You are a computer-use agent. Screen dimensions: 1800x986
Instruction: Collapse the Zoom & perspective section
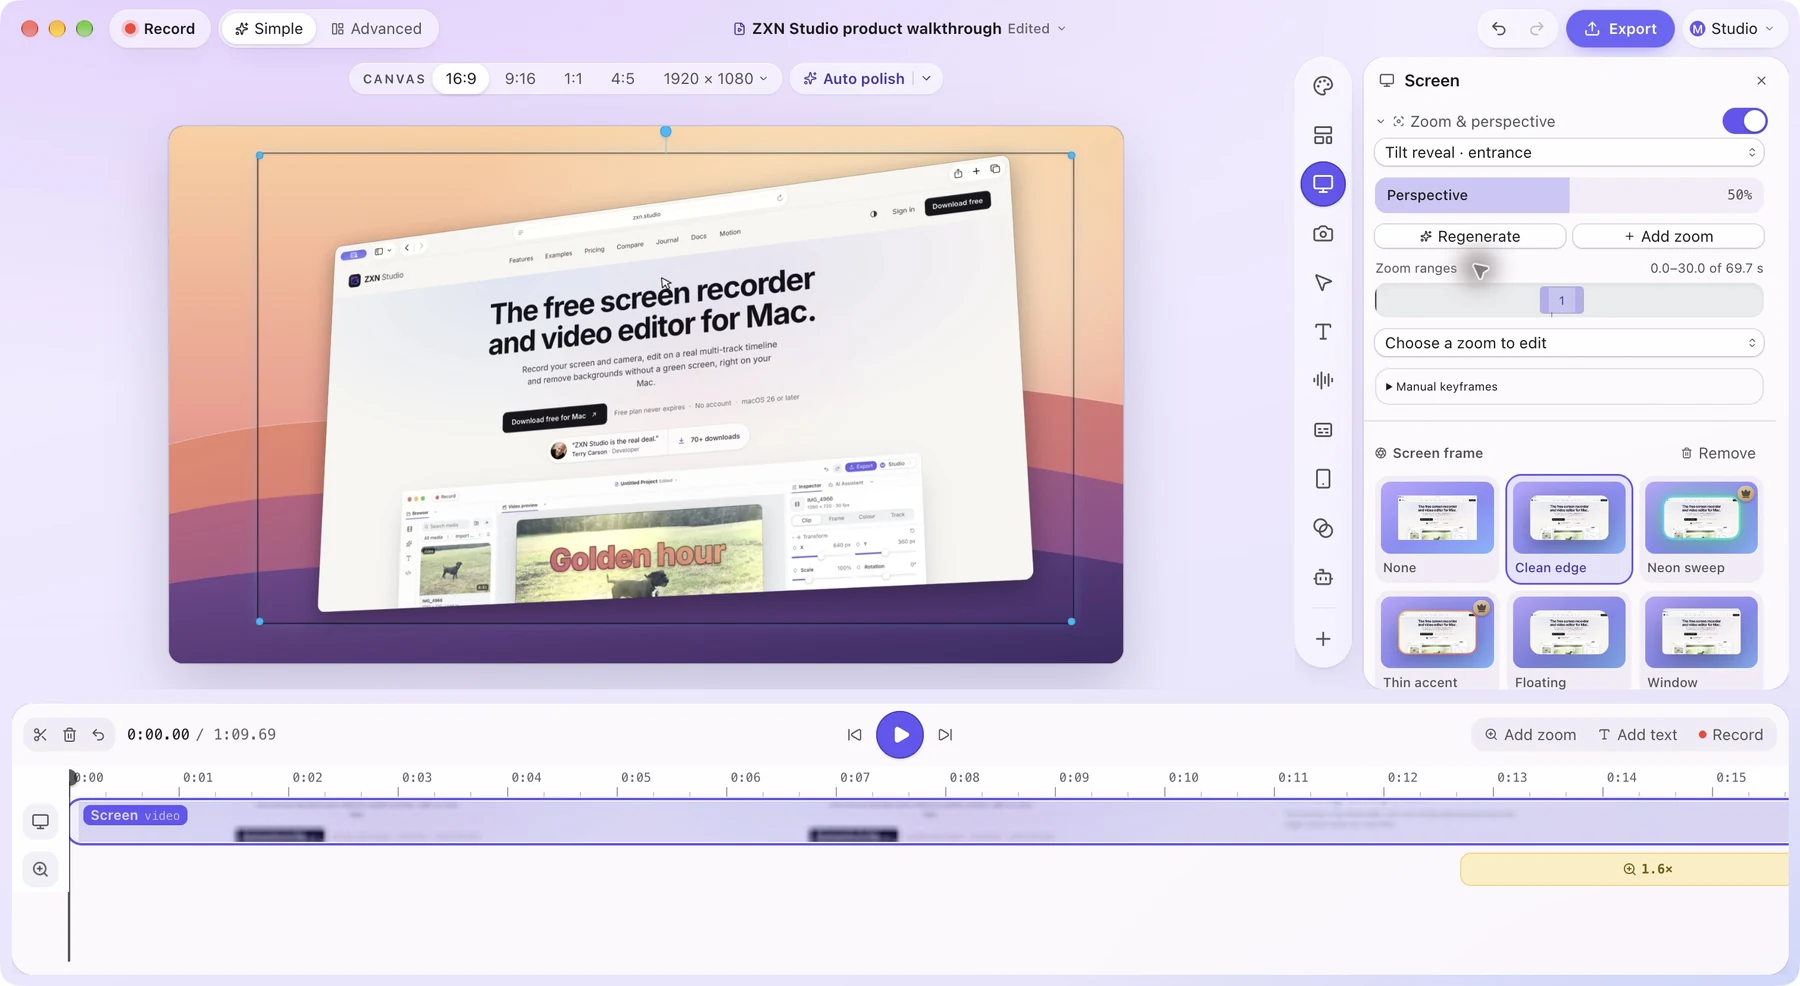click(1381, 122)
